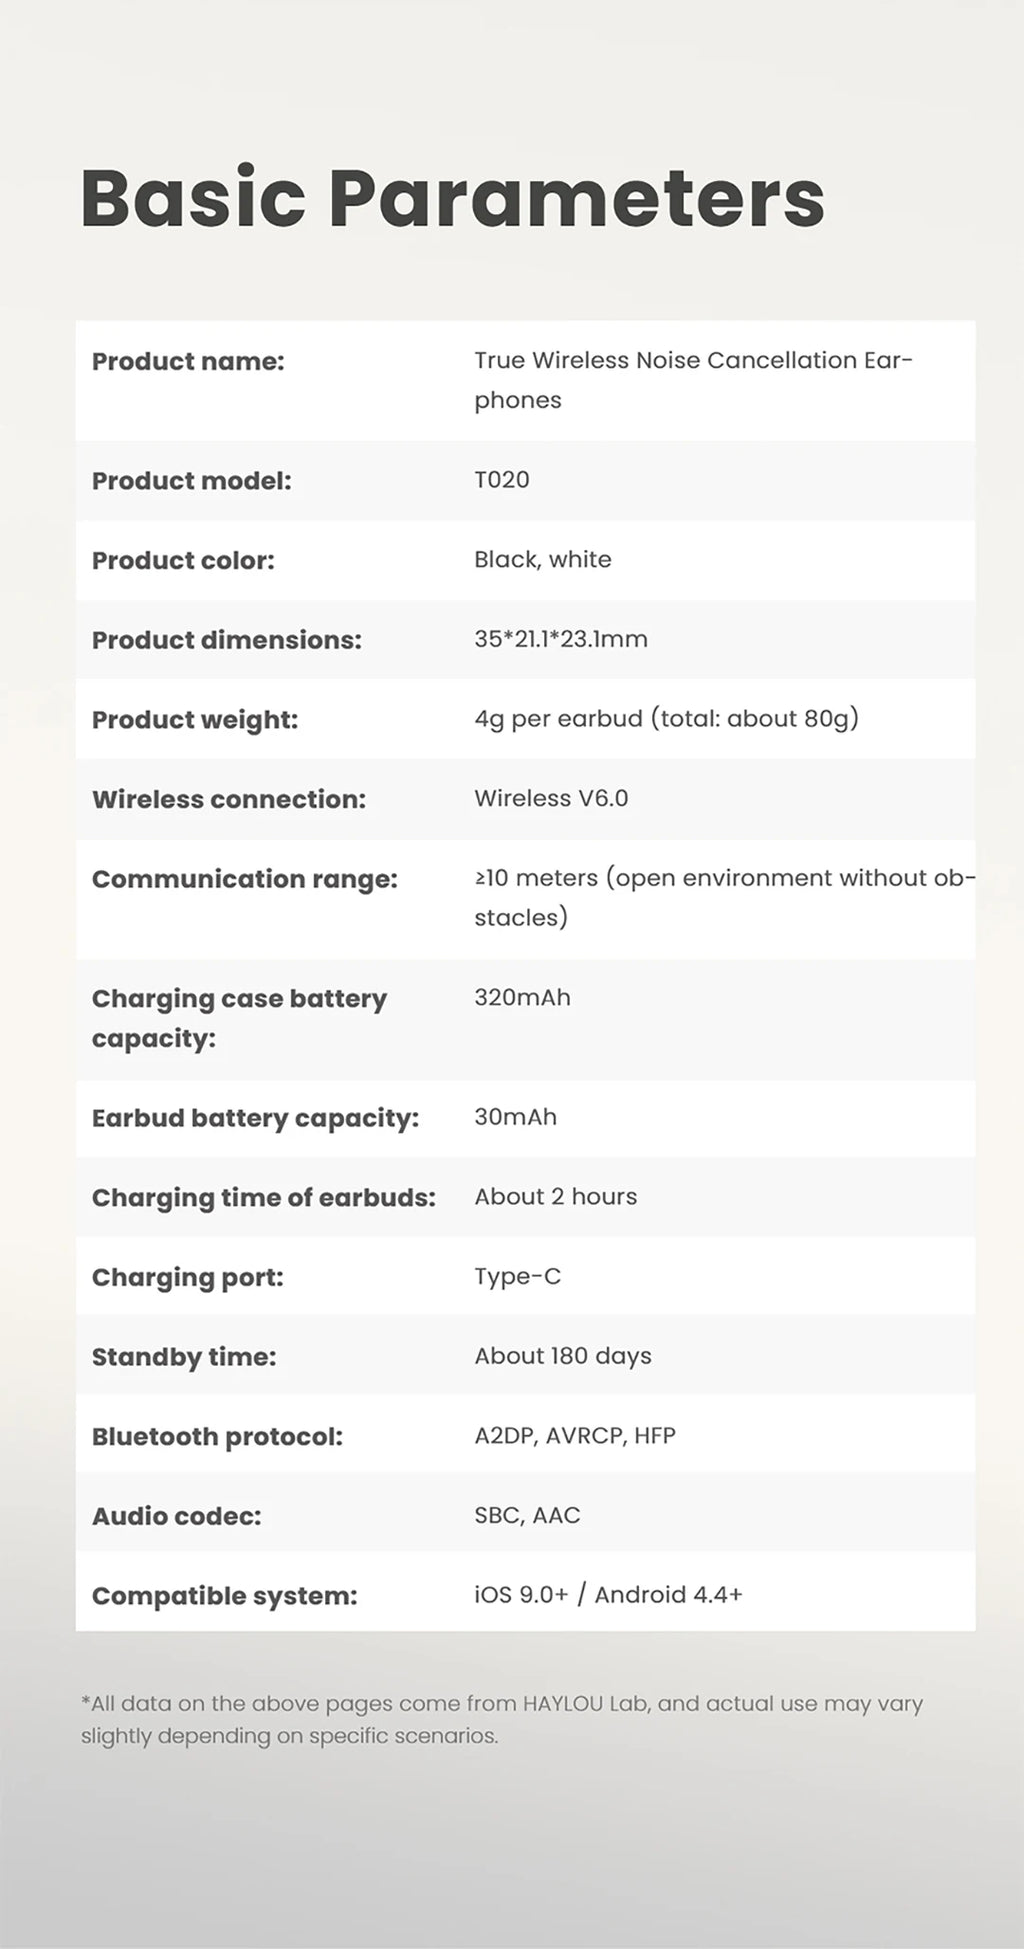Click the Basic Parameters heading
This screenshot has width=1024, height=1949.
click(453, 198)
